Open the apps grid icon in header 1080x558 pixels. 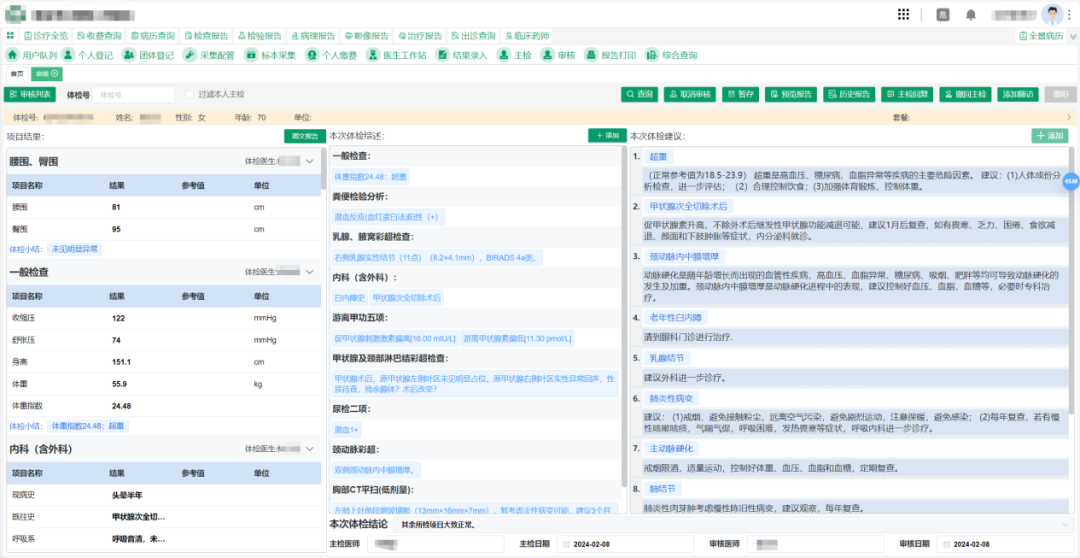pyautogui.click(x=904, y=14)
